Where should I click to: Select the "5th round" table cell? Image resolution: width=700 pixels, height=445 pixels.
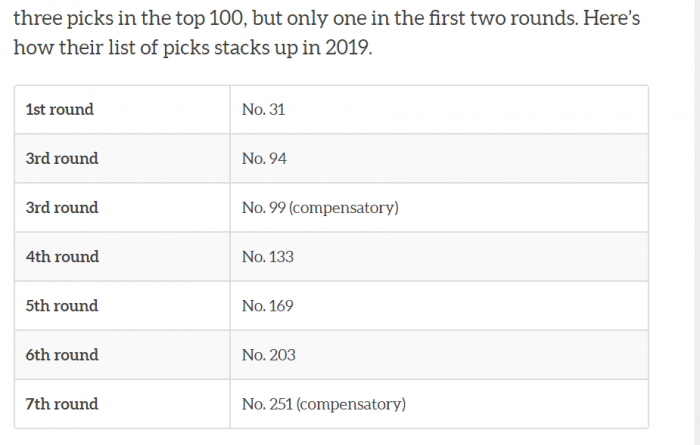pos(62,305)
